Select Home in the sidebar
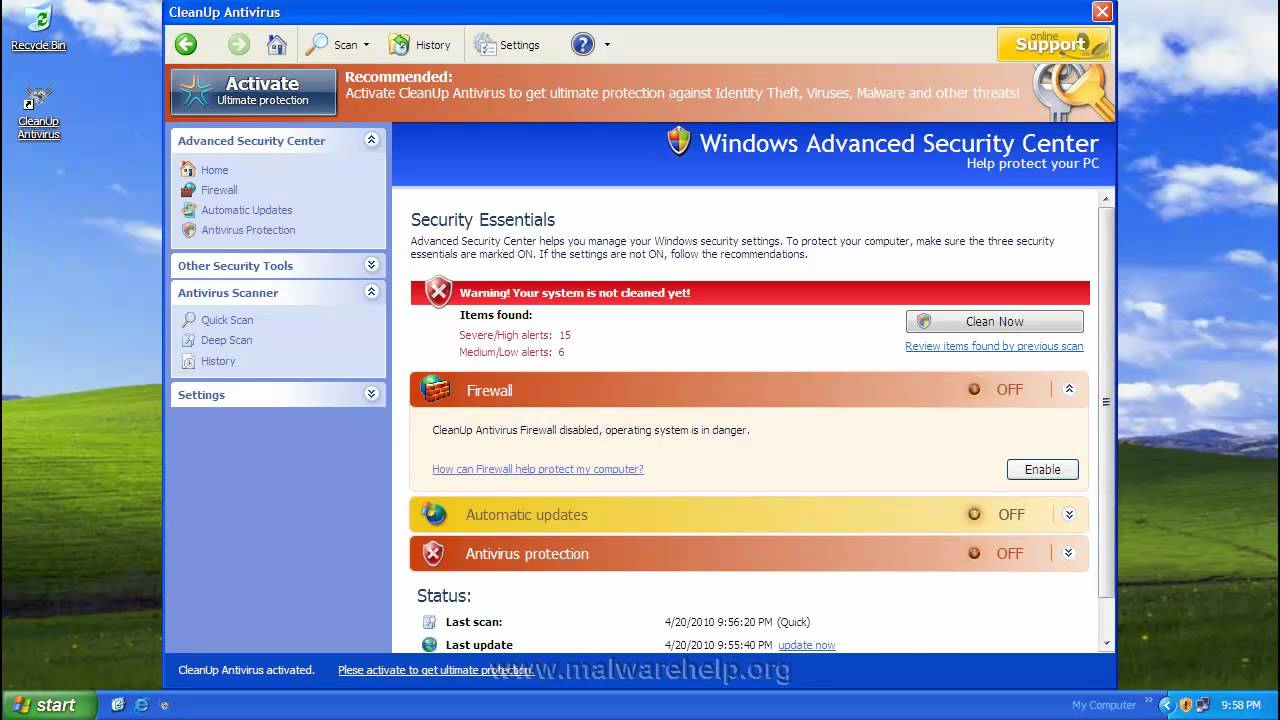Image resolution: width=1280 pixels, height=720 pixels. 214,170
